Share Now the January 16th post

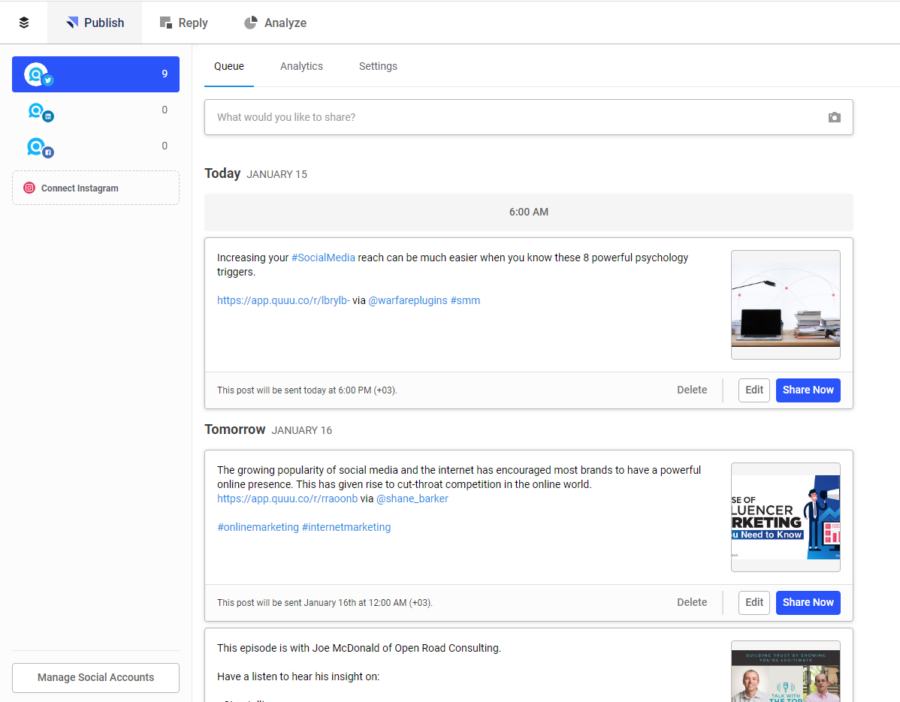[808, 603]
